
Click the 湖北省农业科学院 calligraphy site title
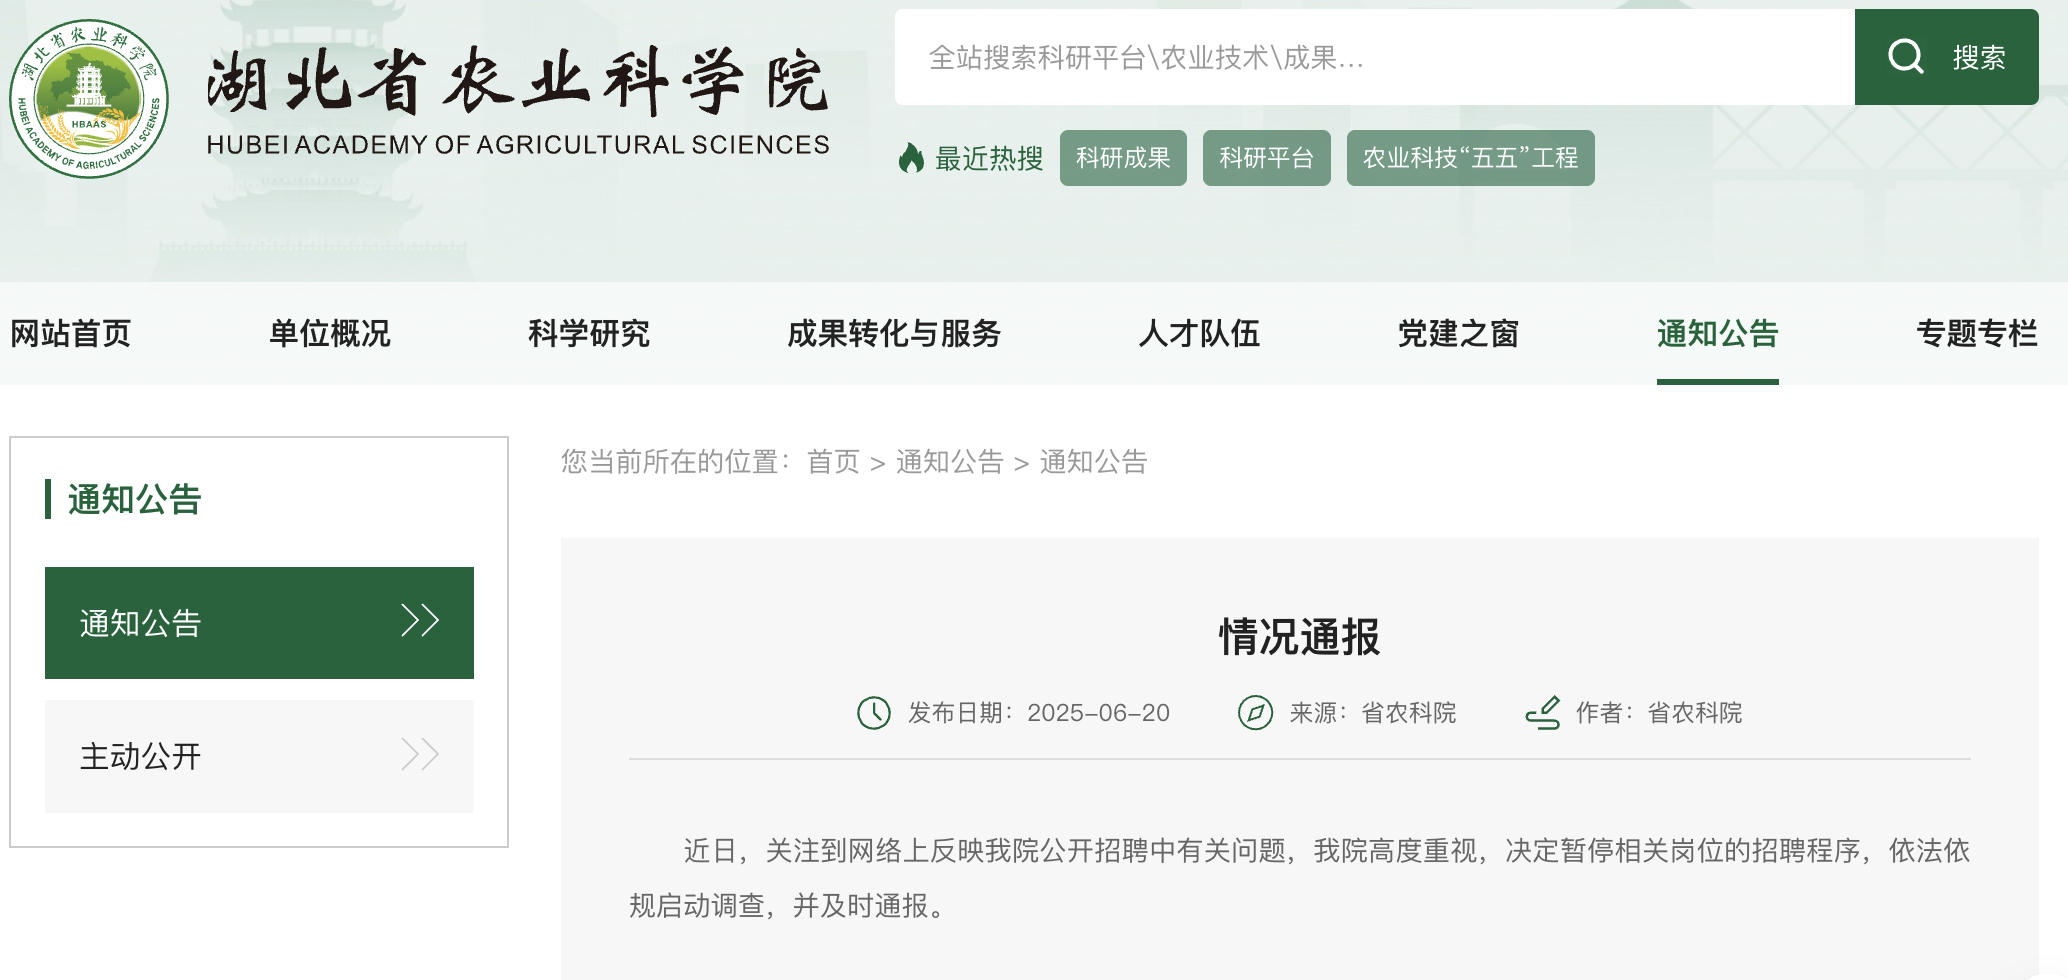[x=518, y=80]
